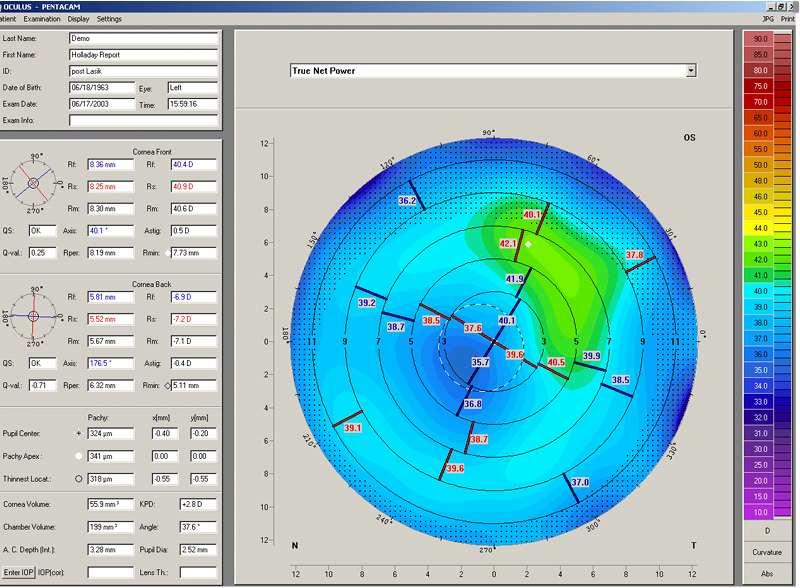Click the OS label on the map
Viewport: 800px width, 588px height.
(689, 137)
